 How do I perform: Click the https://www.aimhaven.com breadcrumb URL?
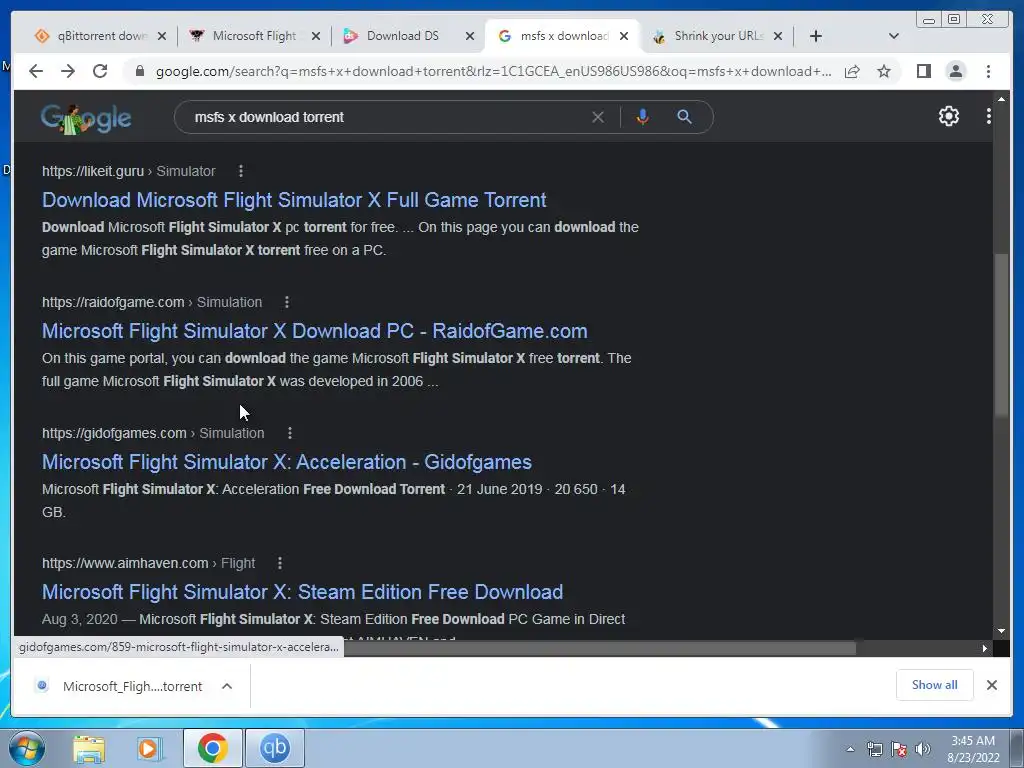coord(125,563)
